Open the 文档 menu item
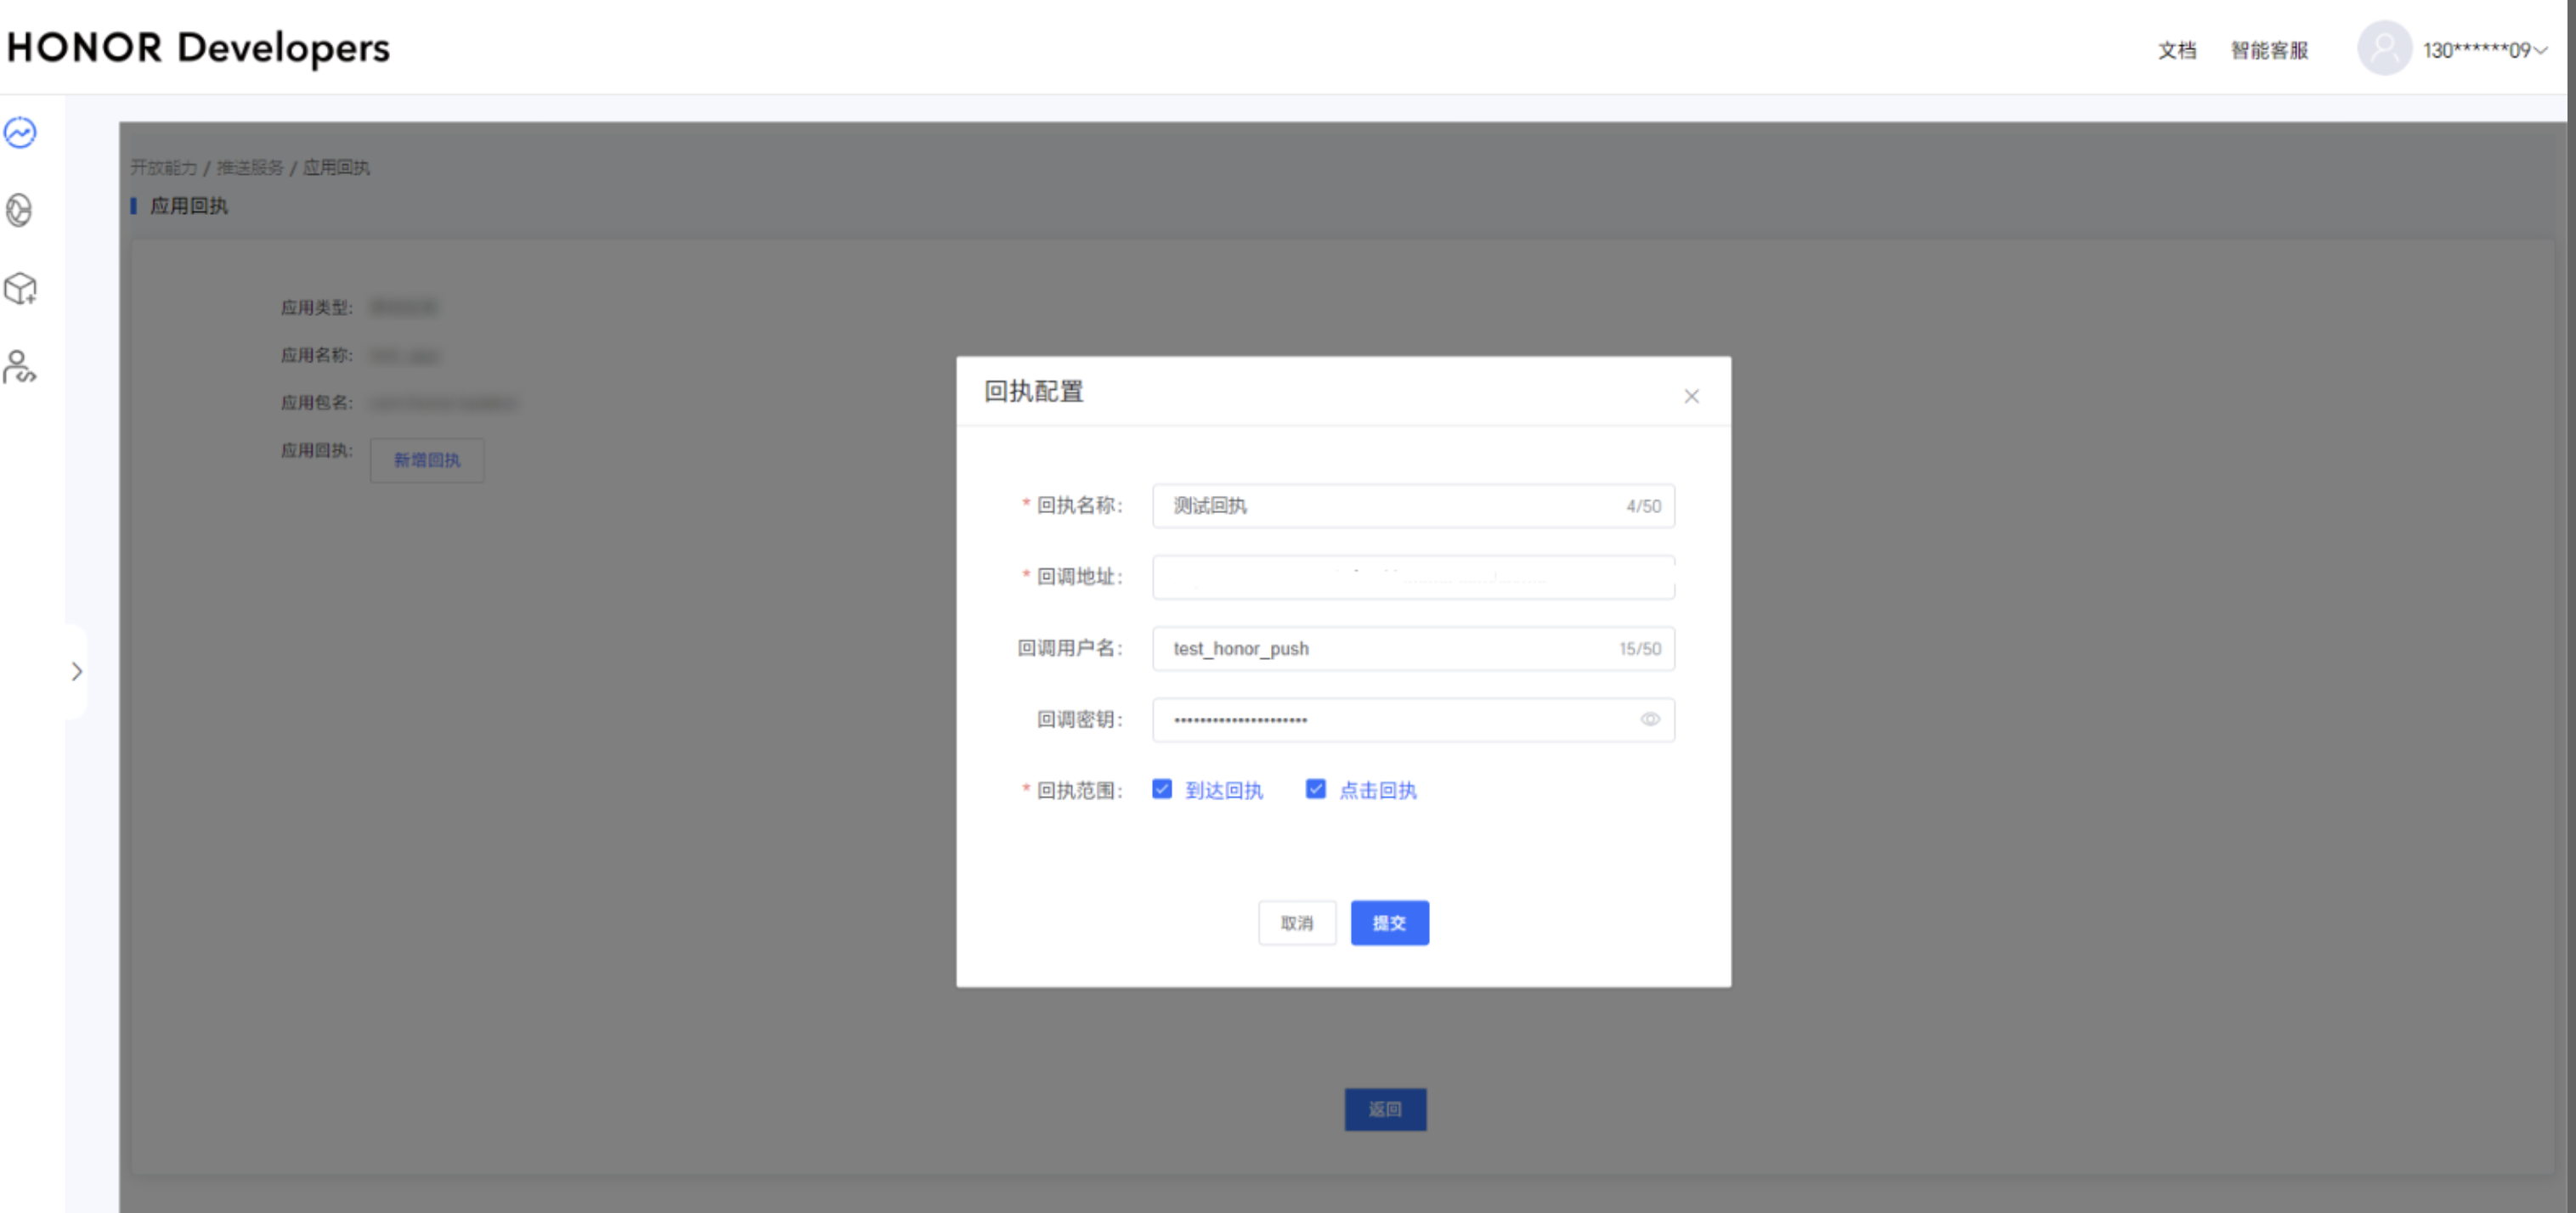This screenshot has width=2576, height=1213. coord(2176,50)
